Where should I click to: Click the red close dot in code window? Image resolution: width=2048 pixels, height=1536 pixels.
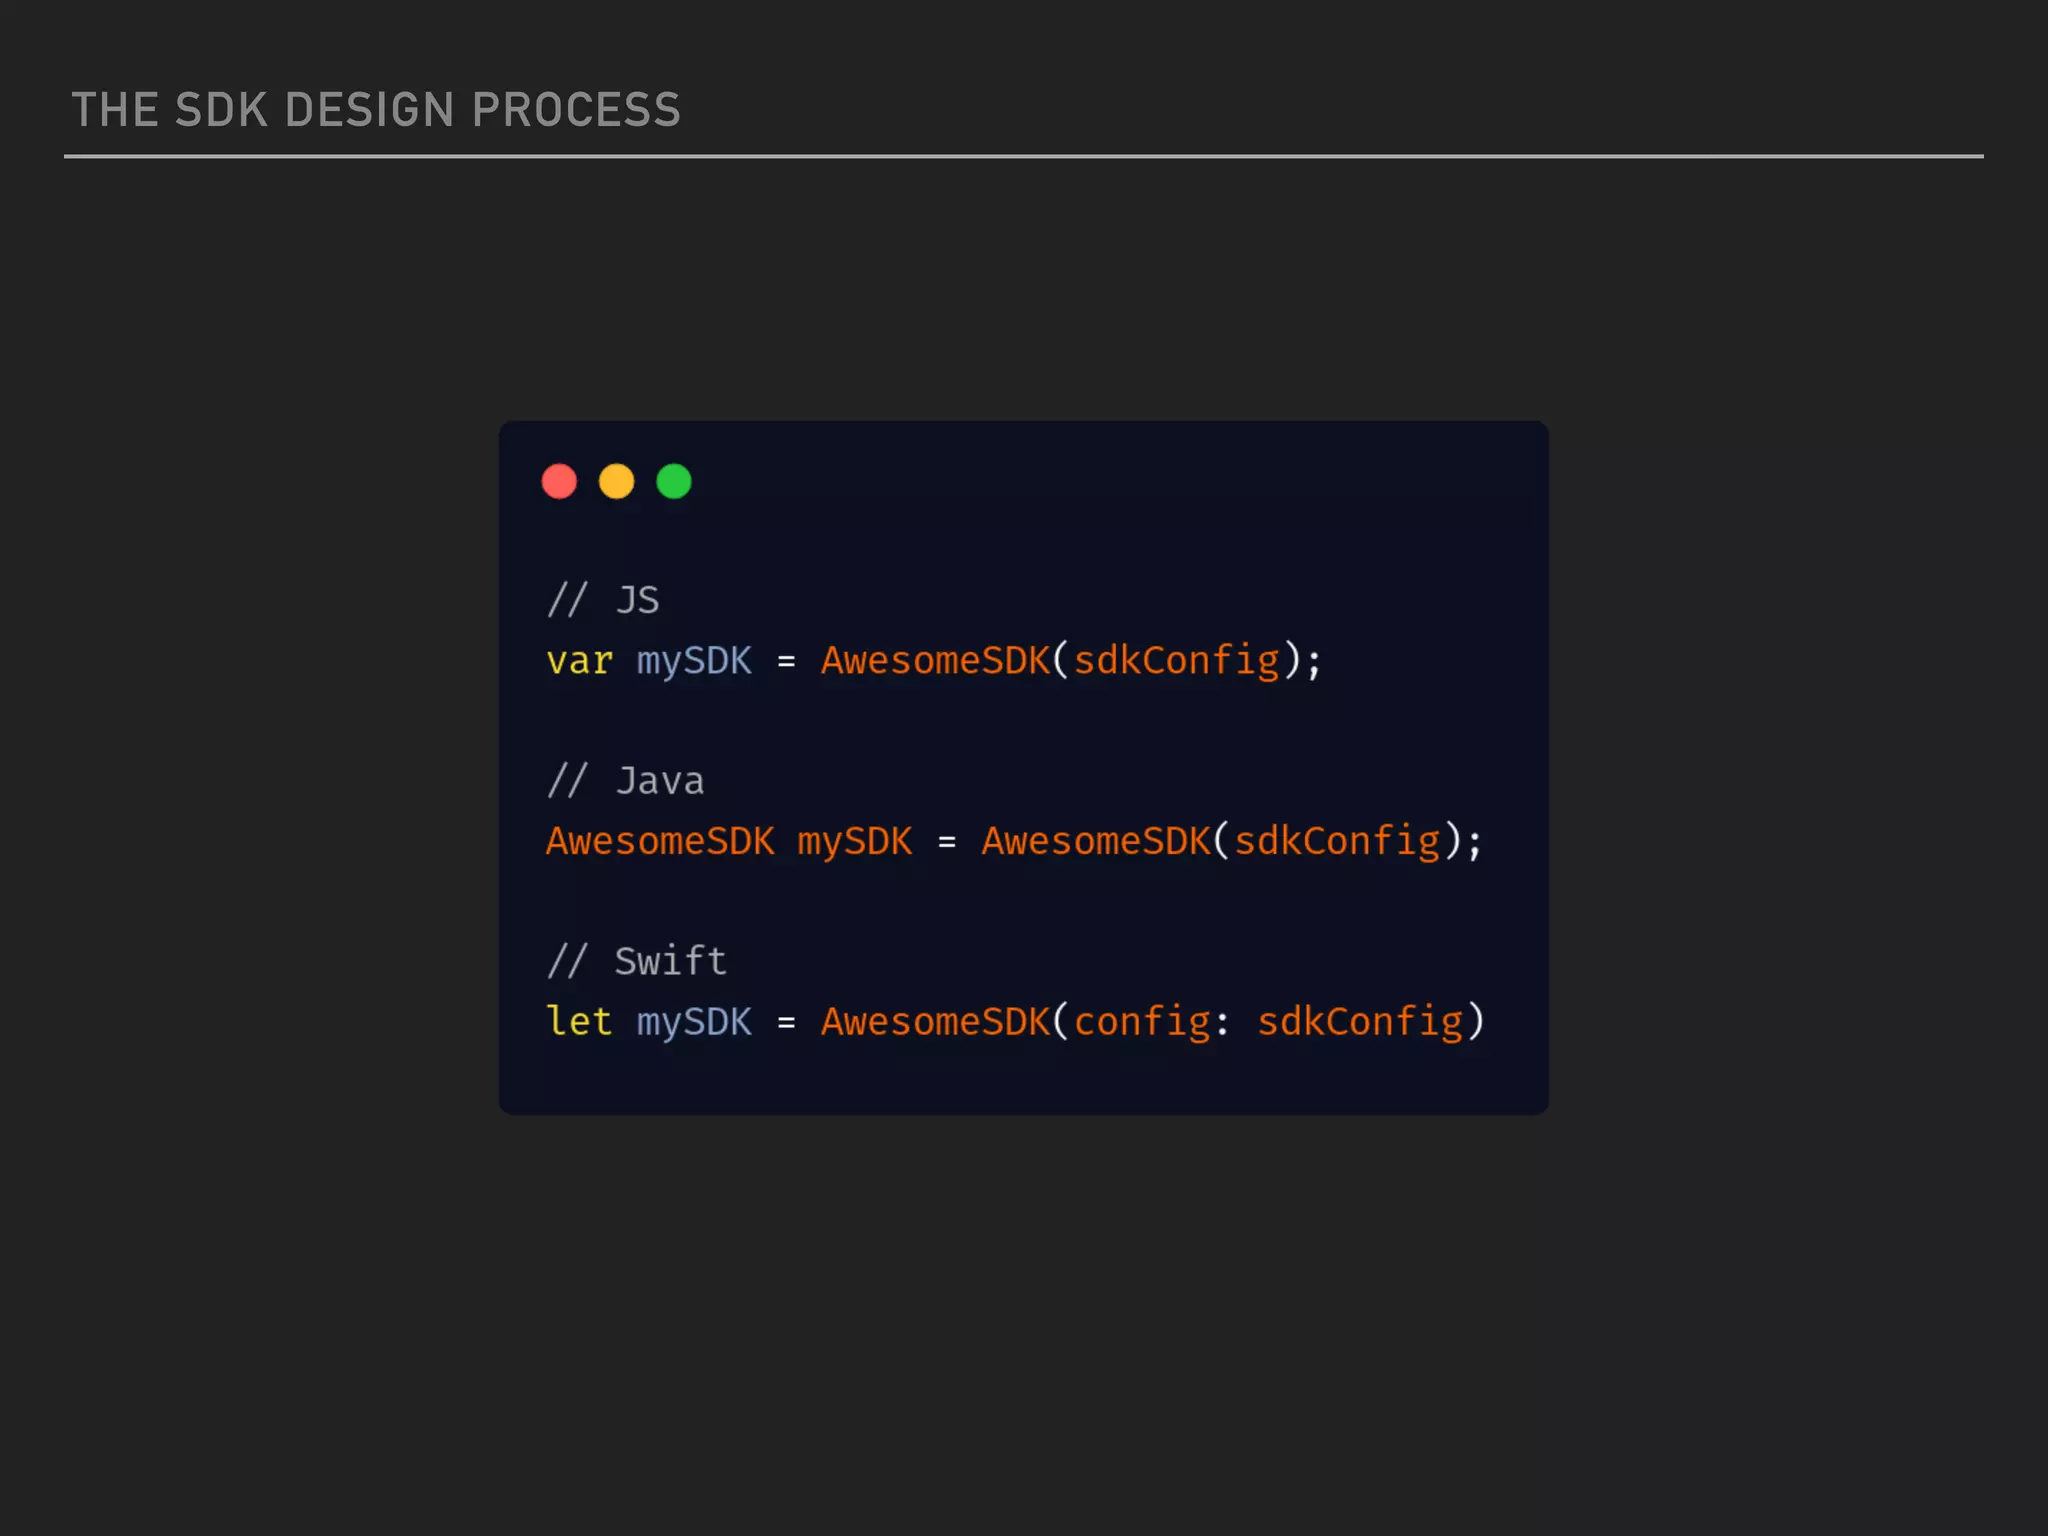click(x=559, y=481)
